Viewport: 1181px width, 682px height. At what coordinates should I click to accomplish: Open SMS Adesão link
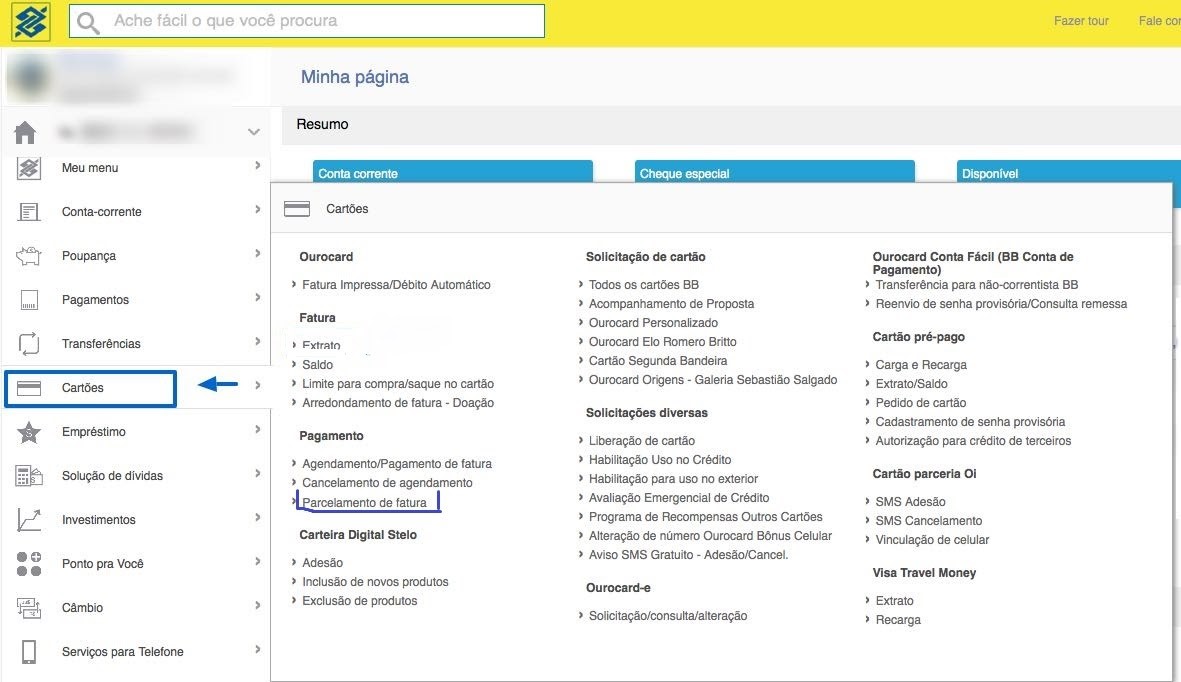[x=911, y=502]
